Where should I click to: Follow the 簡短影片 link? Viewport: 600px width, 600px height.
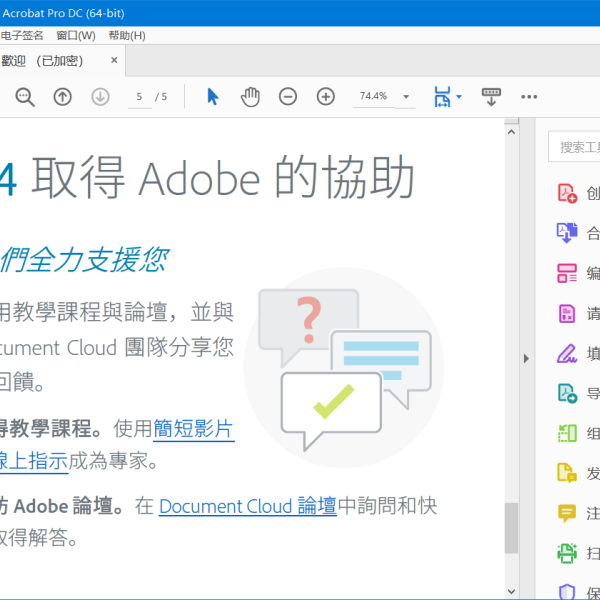[x=193, y=429]
